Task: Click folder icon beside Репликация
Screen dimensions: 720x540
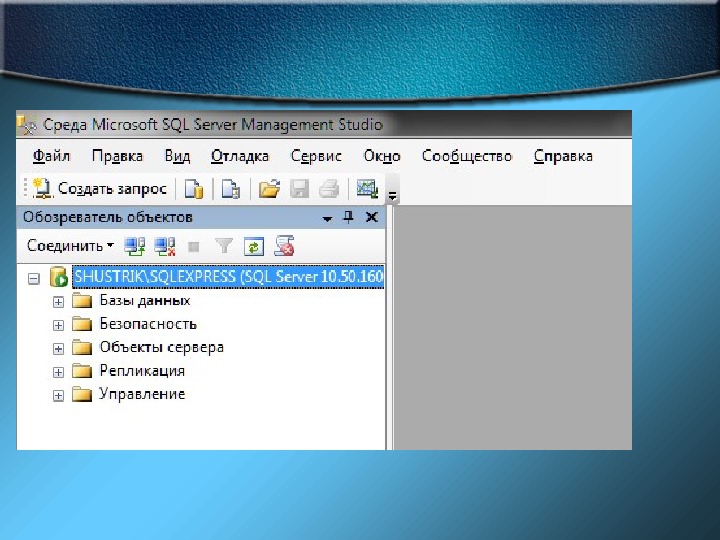Action: tap(82, 371)
